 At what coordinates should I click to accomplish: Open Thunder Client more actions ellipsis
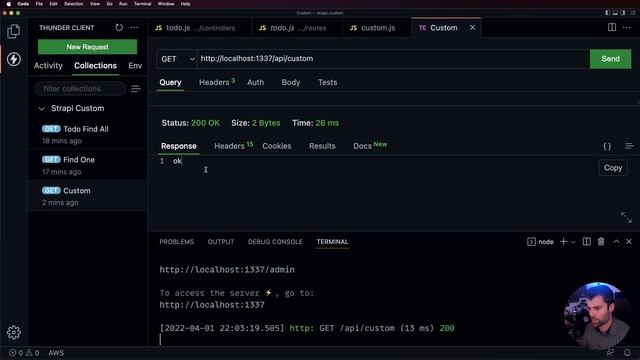(x=134, y=27)
